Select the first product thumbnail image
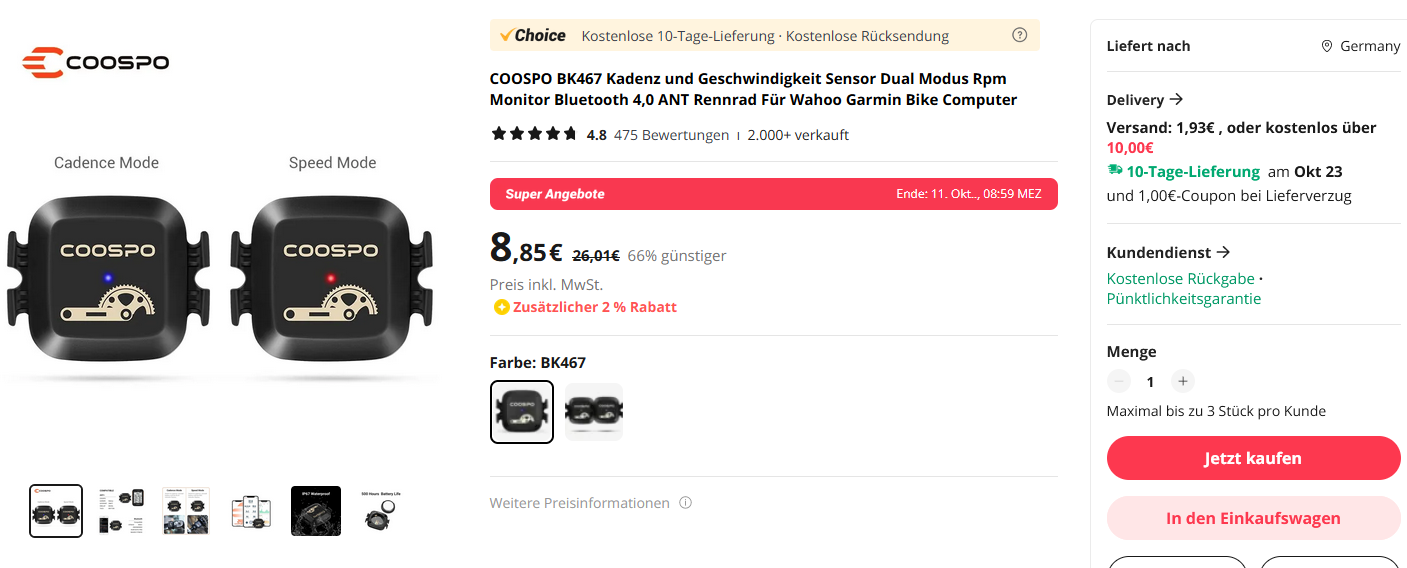The width and height of the screenshot is (1407, 568). 56,510
